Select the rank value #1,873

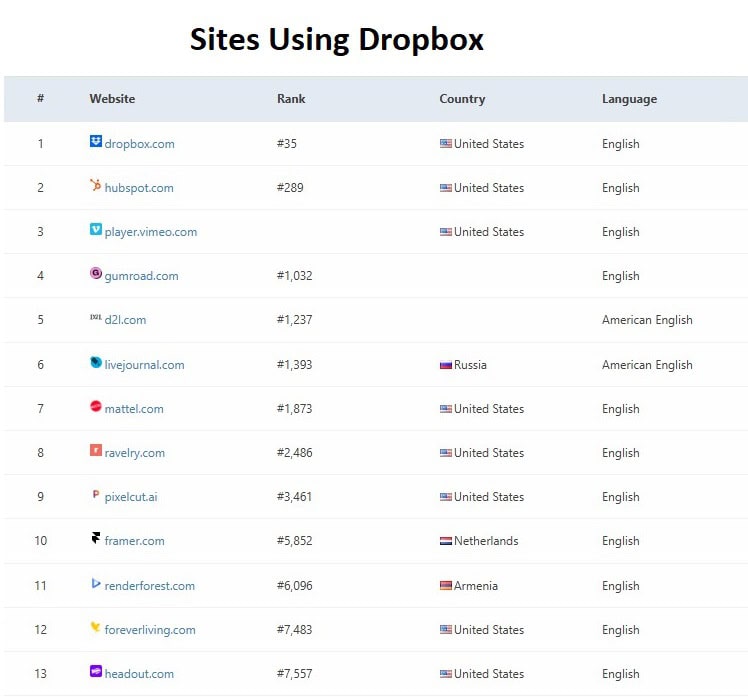pos(294,409)
